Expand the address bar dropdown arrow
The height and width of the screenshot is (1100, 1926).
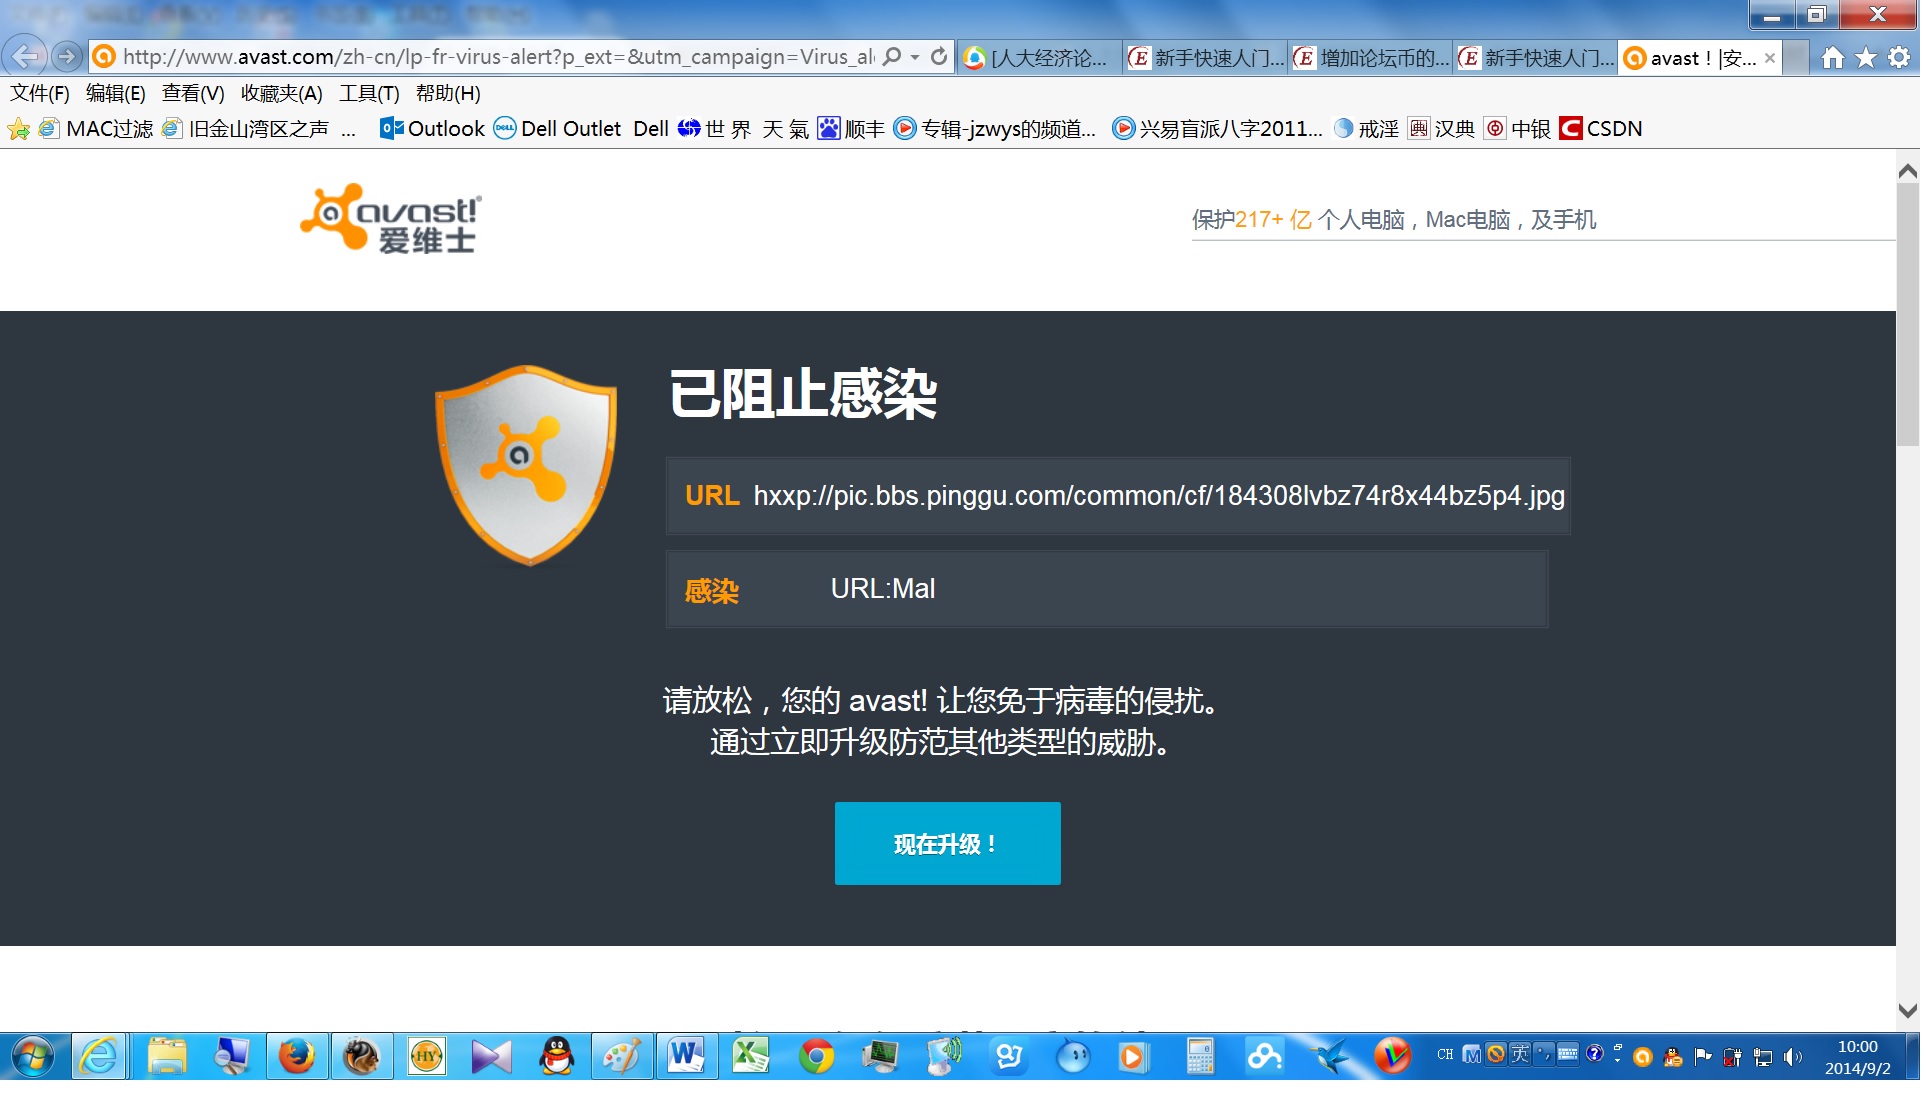(915, 57)
